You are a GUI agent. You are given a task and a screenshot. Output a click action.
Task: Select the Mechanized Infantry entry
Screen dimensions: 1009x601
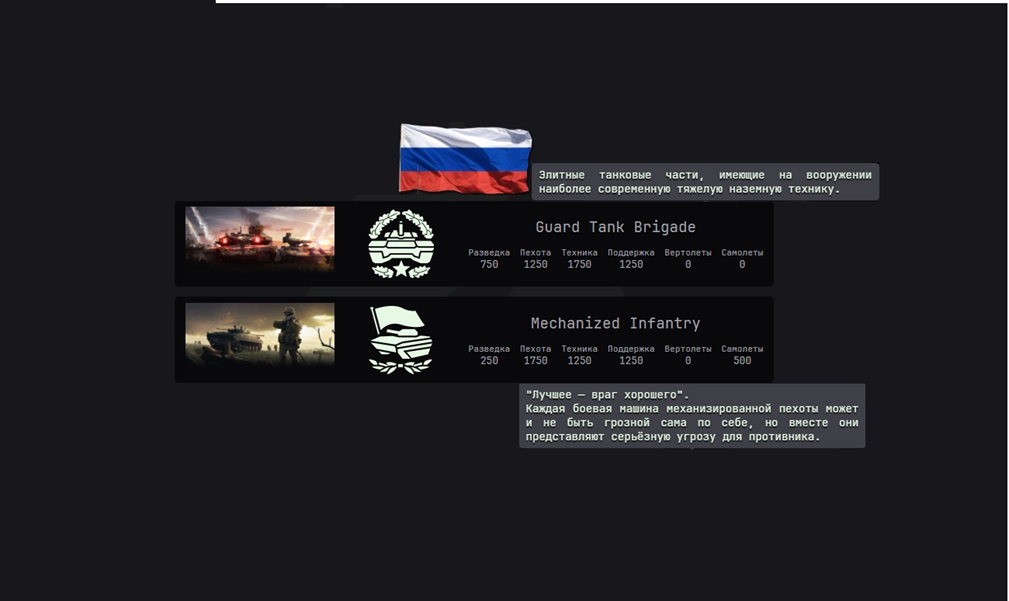point(475,339)
